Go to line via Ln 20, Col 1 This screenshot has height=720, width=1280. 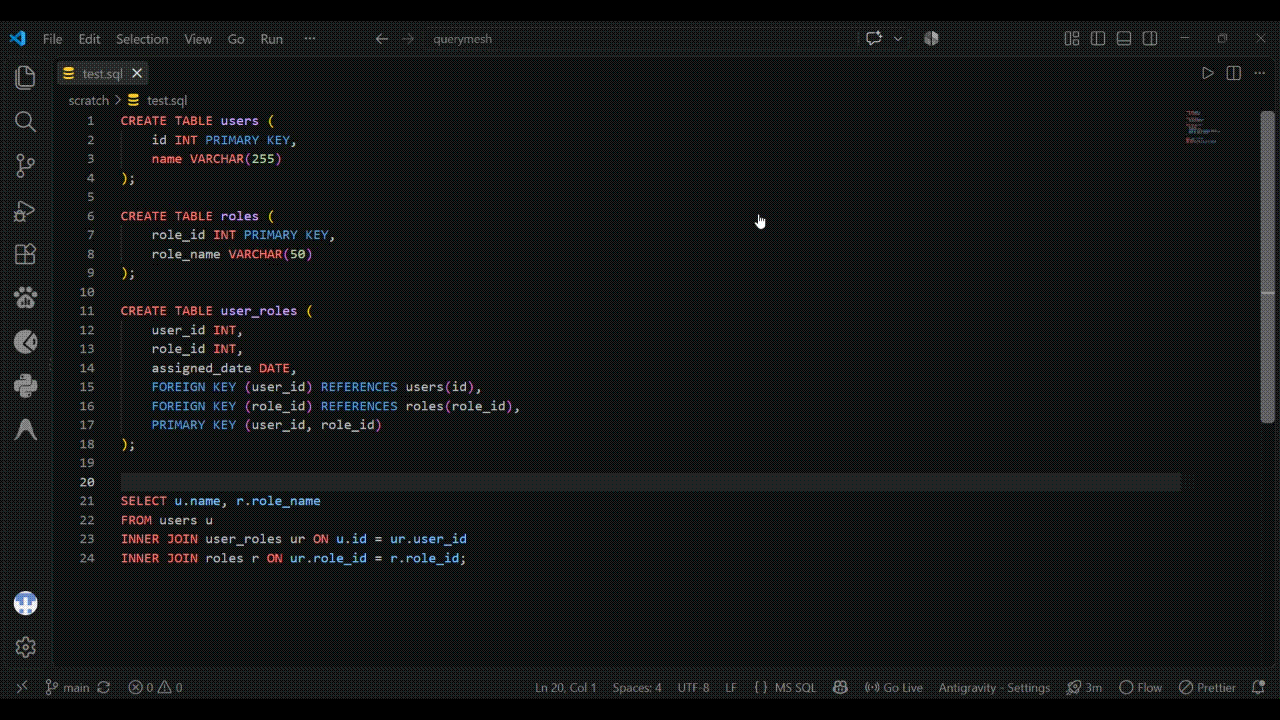pos(565,687)
